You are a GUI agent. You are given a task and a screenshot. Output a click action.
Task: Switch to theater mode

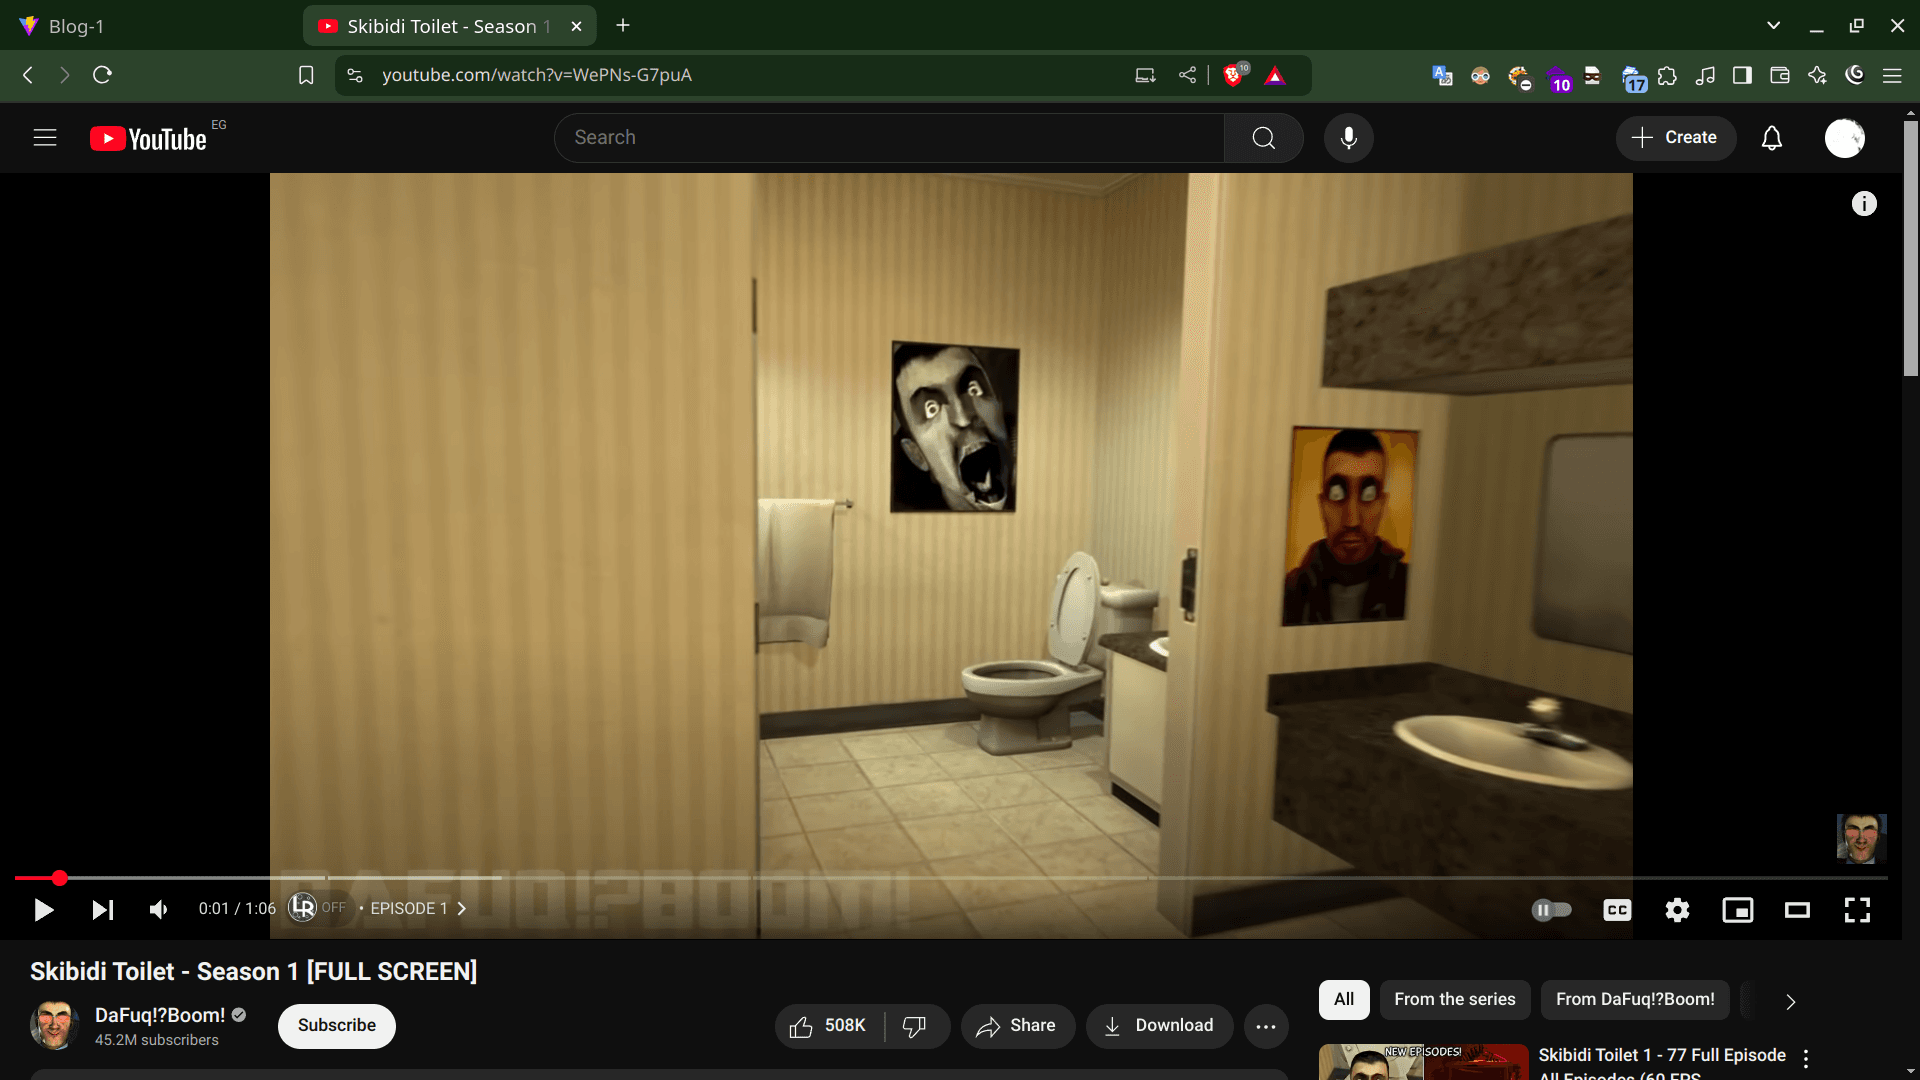(x=1798, y=910)
